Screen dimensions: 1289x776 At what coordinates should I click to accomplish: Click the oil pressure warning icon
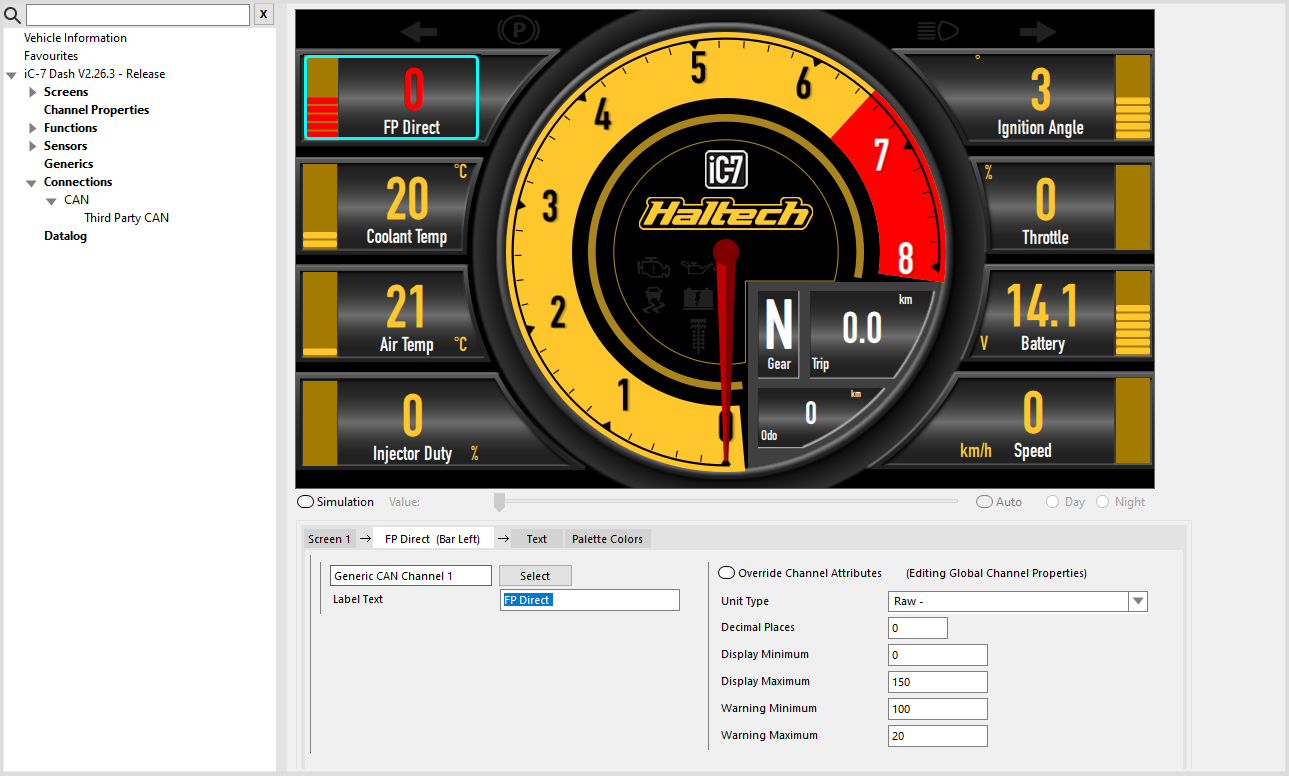click(x=697, y=268)
